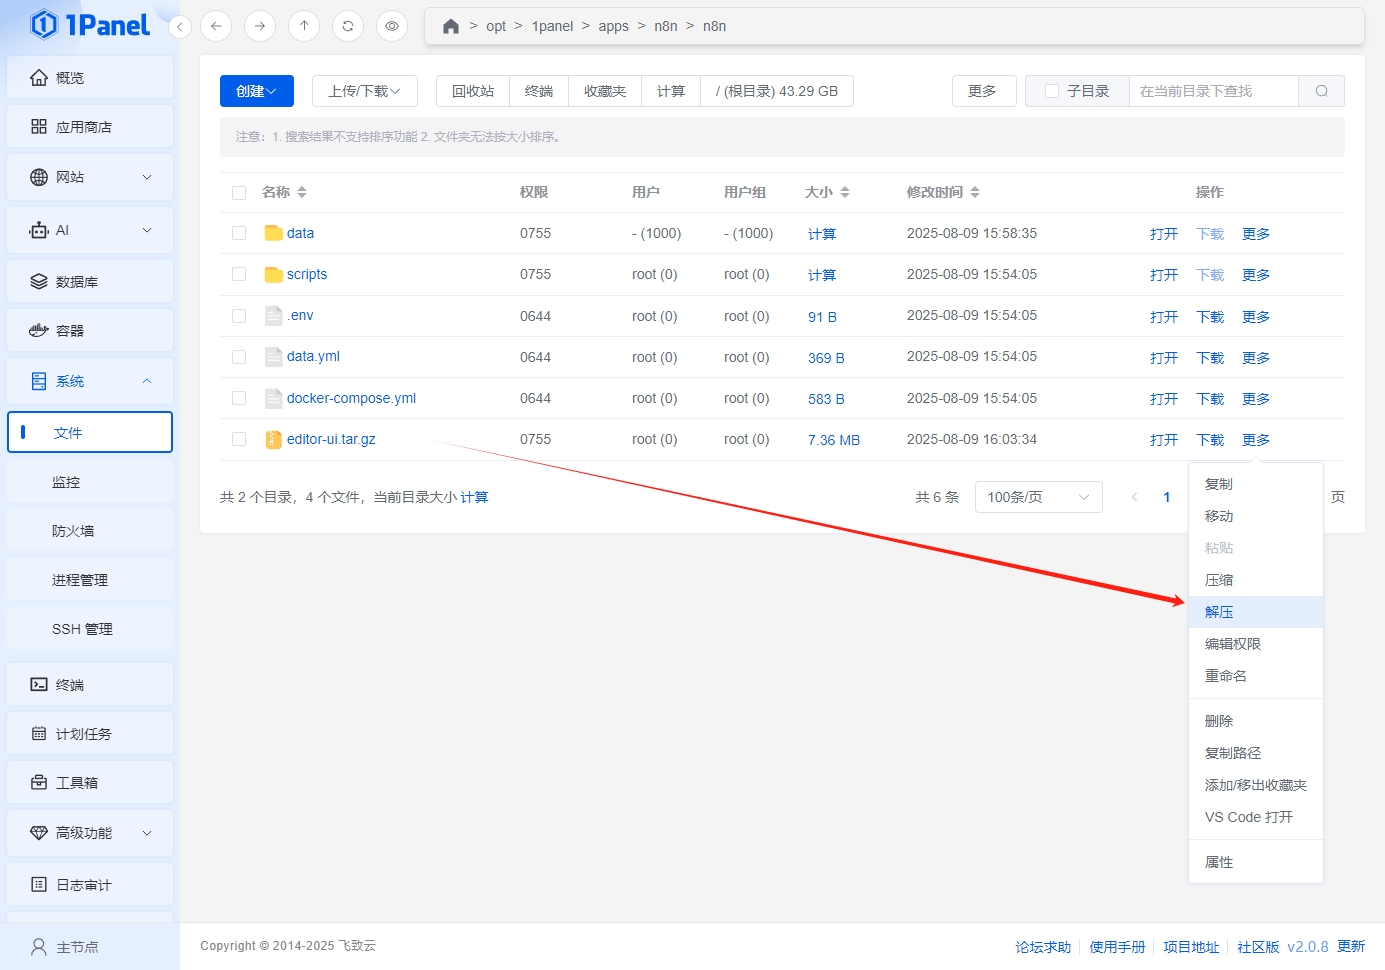This screenshot has height=970, width=1385.
Task: Choose 重命名 rename in context menu
Action: pyautogui.click(x=1256, y=676)
